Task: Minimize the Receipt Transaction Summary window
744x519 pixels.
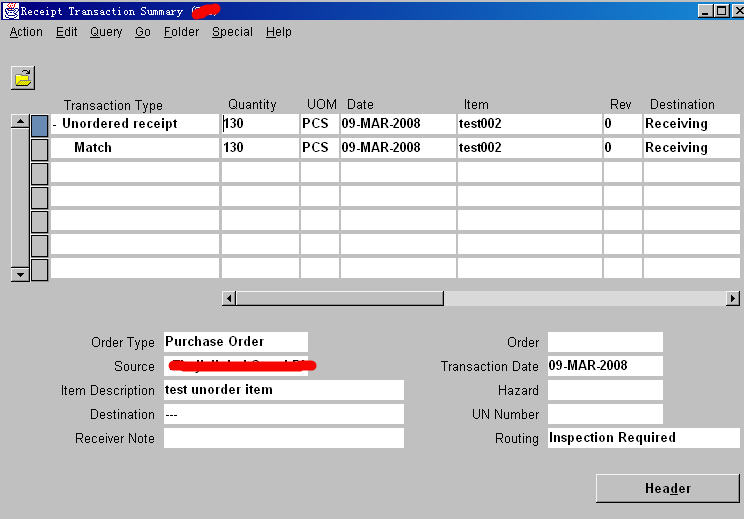Action: click(705, 10)
